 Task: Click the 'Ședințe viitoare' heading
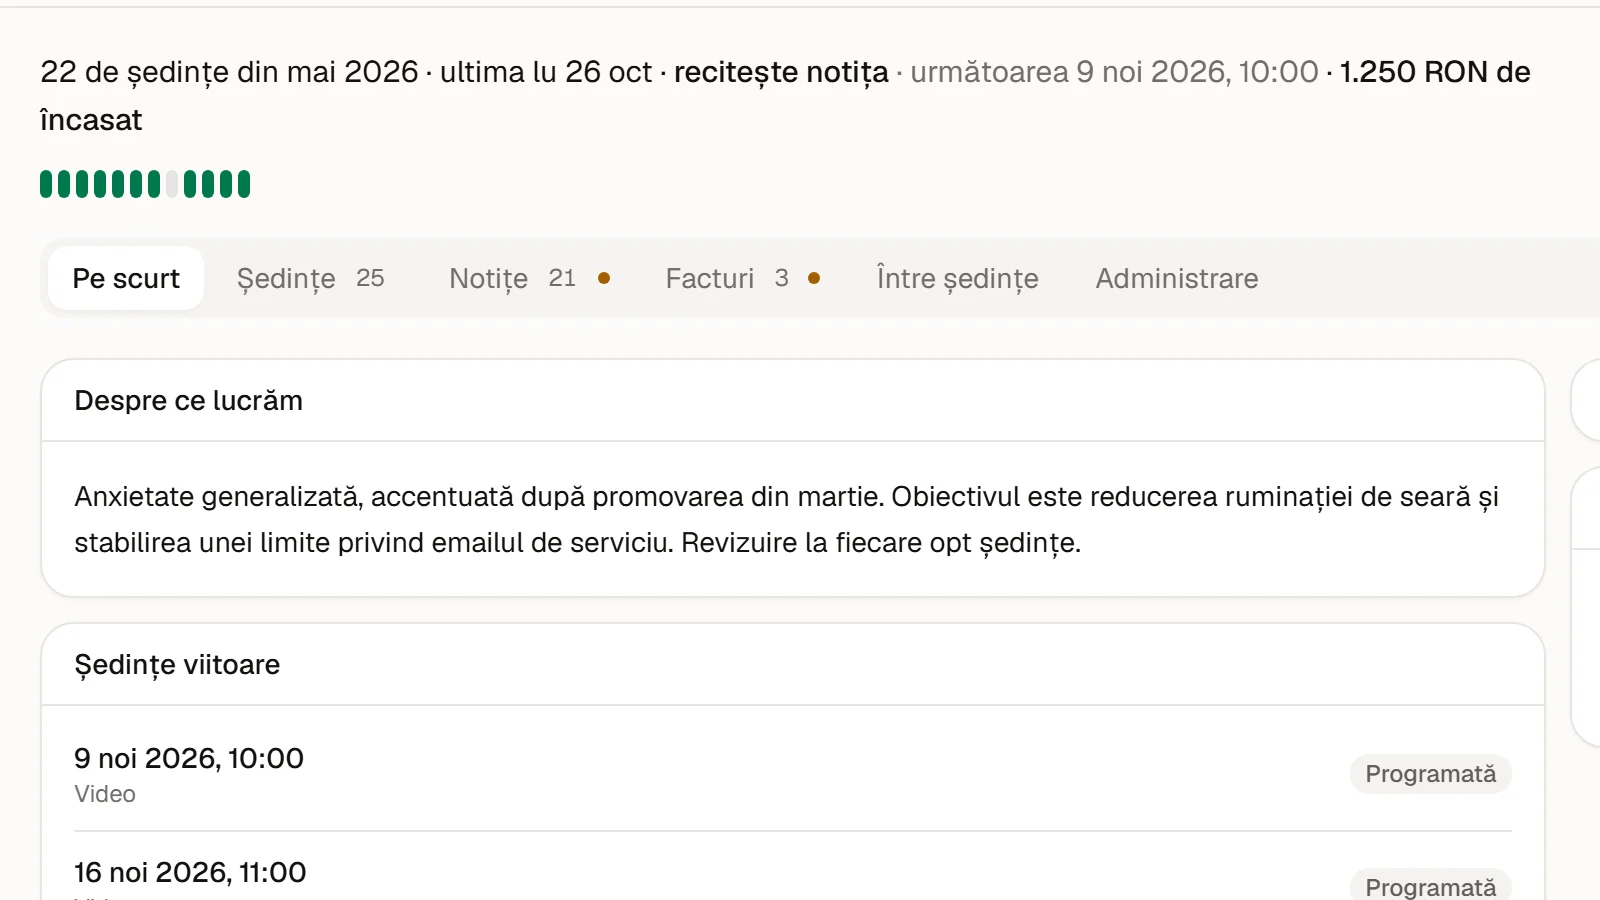click(x=177, y=665)
